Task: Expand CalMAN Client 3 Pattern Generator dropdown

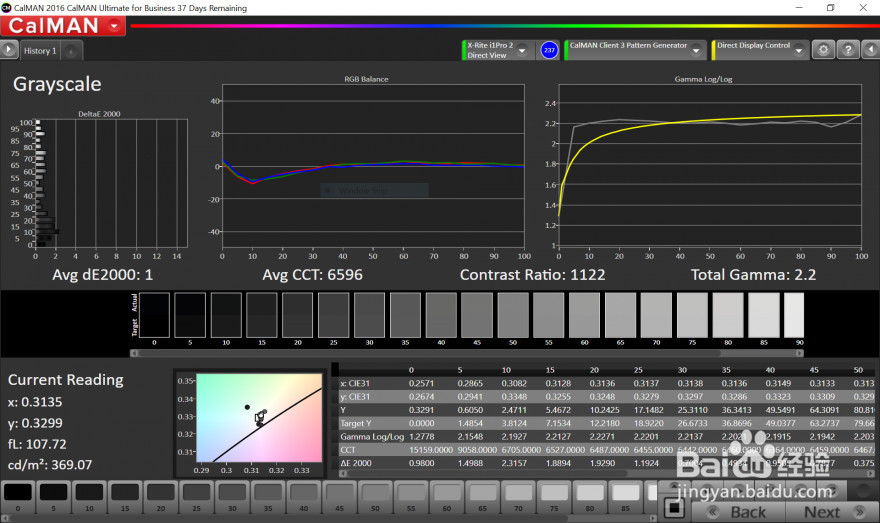Action: pyautogui.click(x=696, y=51)
